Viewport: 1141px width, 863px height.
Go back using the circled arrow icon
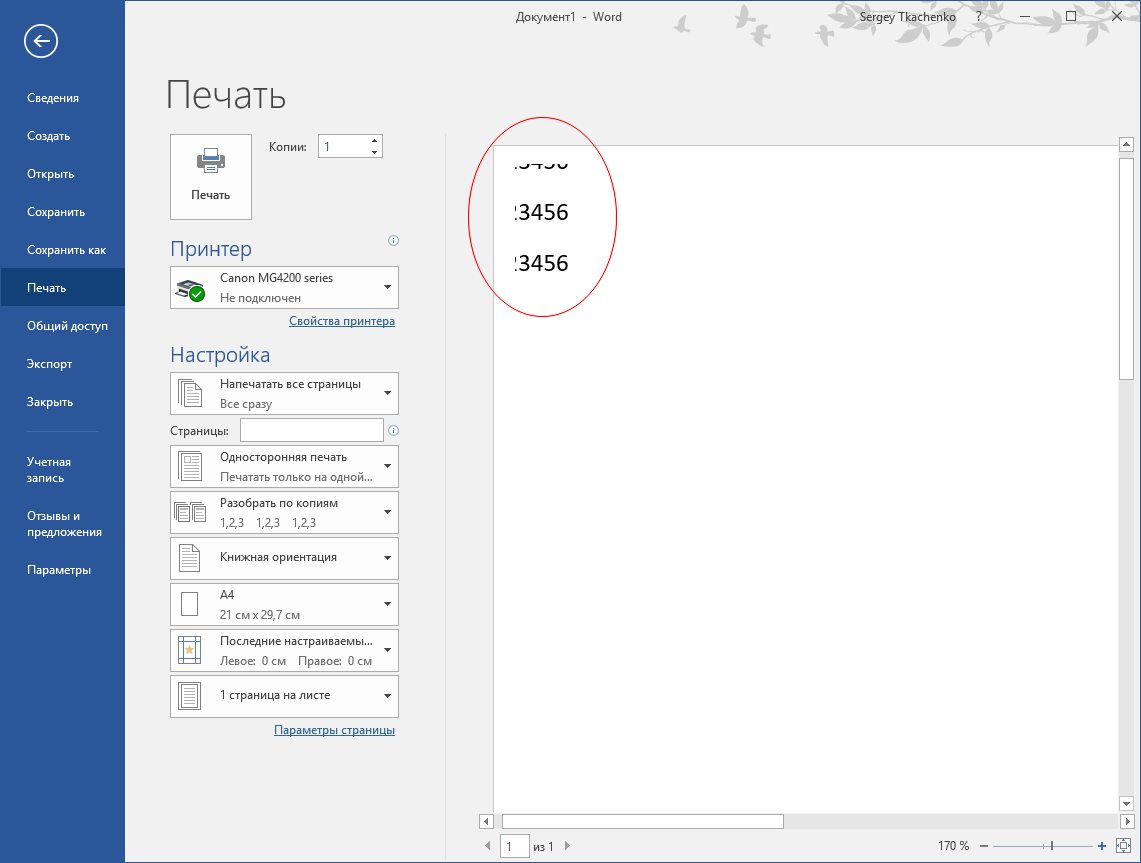41,41
